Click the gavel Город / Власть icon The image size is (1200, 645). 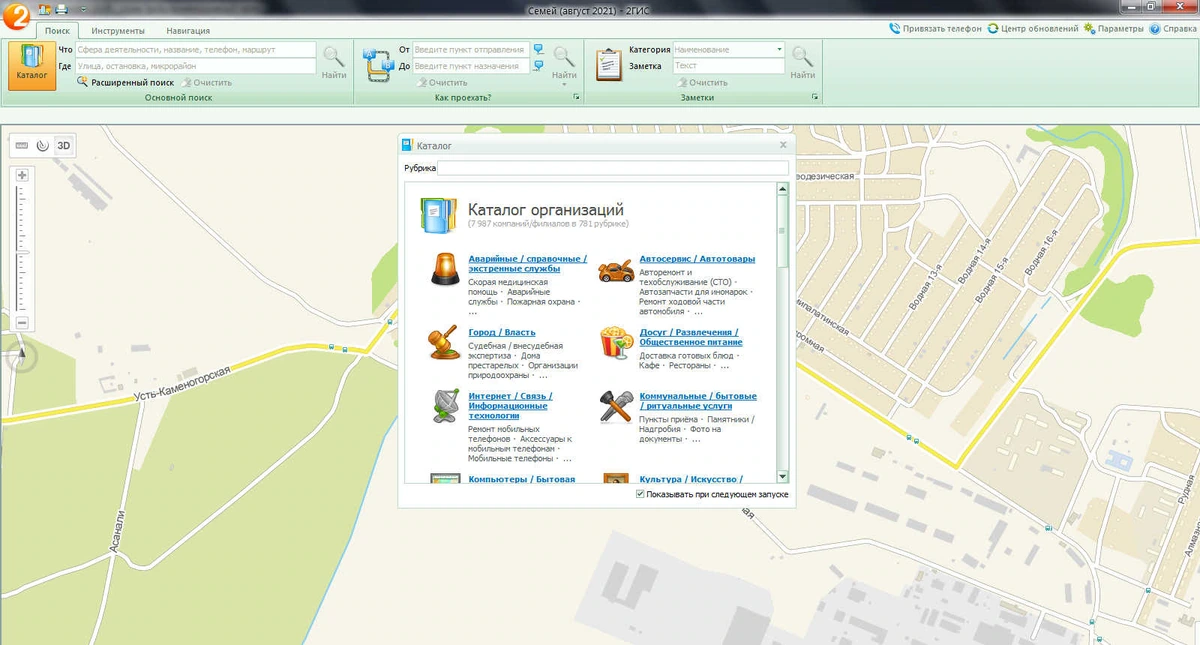click(444, 342)
